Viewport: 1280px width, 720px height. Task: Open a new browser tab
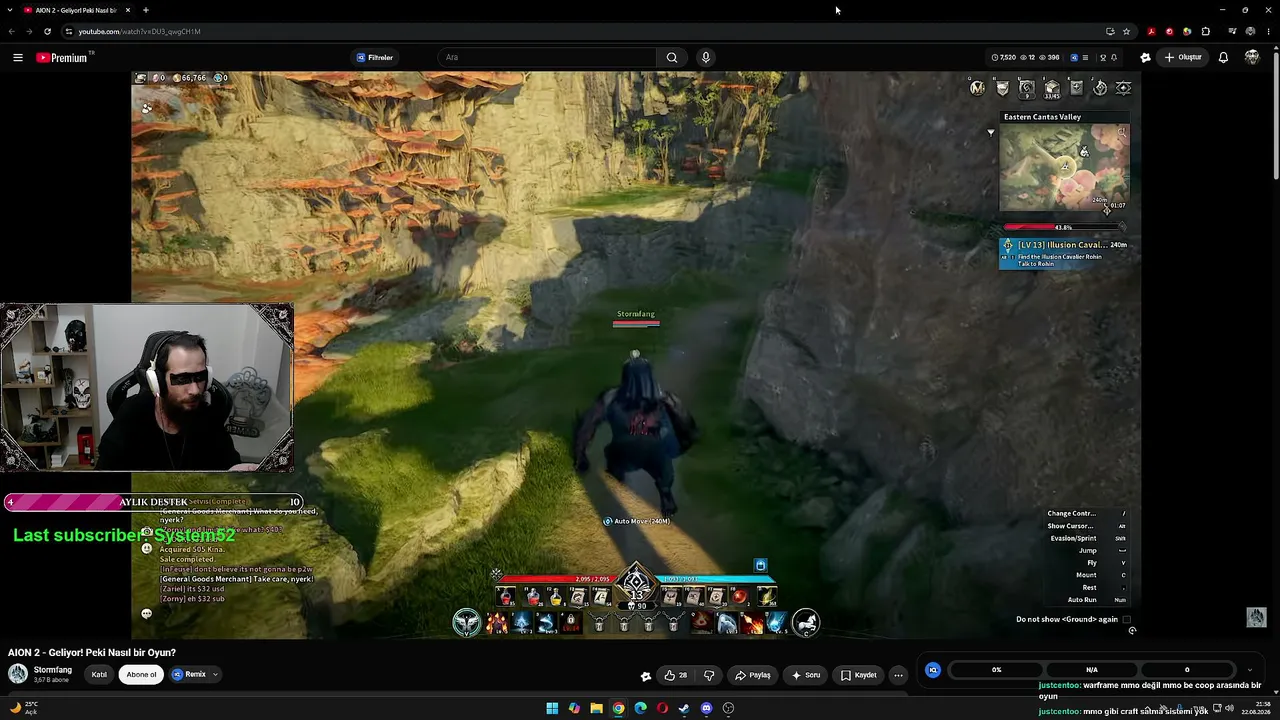[x=146, y=10]
